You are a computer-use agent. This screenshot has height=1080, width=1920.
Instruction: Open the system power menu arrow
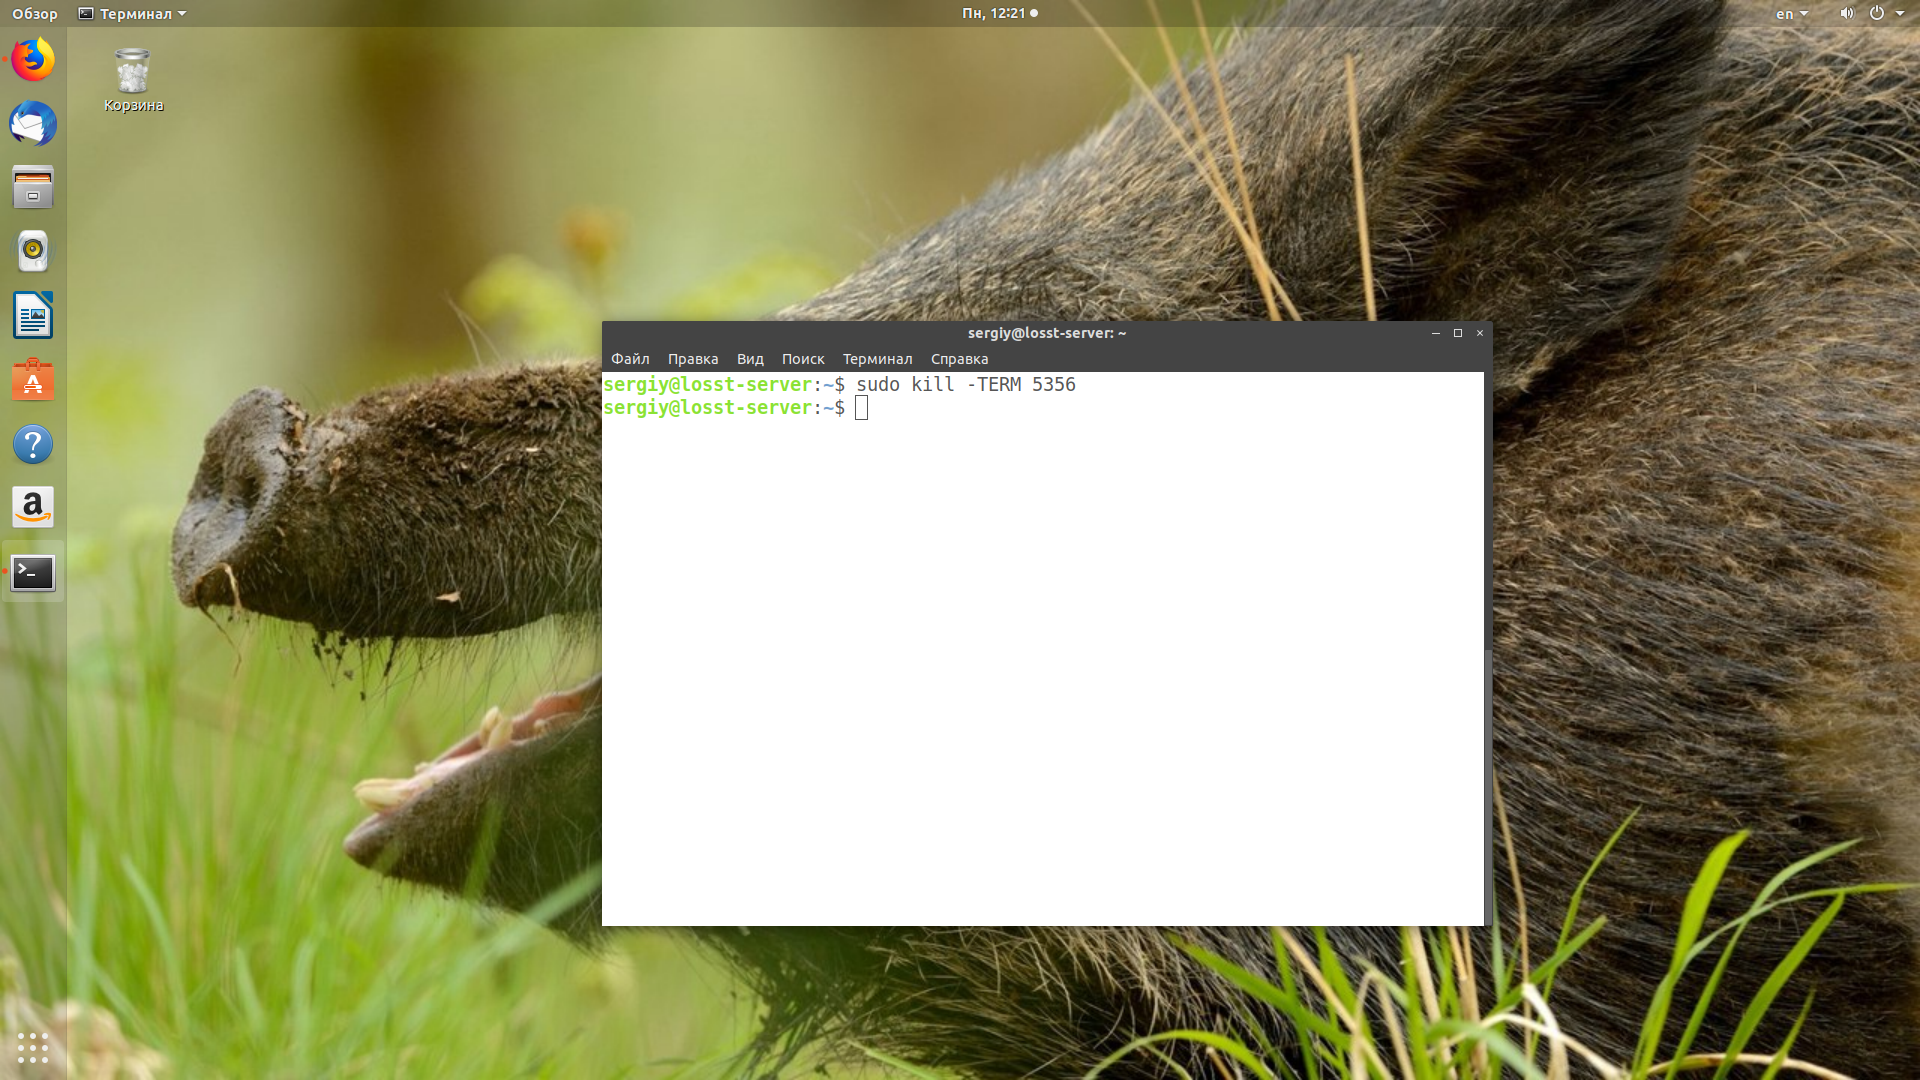click(1900, 13)
